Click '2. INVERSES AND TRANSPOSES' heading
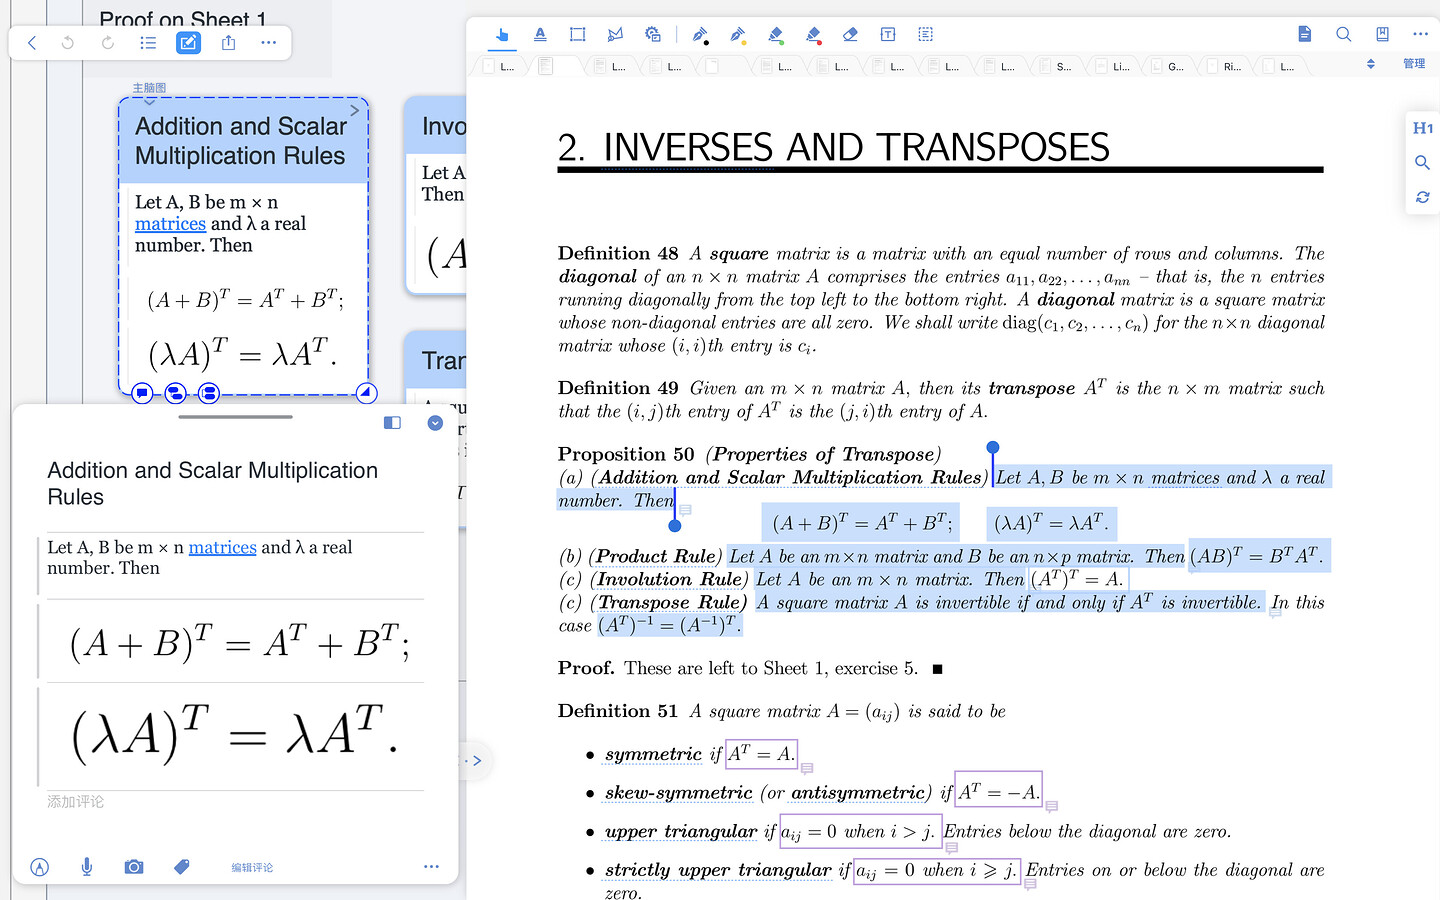Viewport: 1440px width, 900px height. [x=834, y=148]
